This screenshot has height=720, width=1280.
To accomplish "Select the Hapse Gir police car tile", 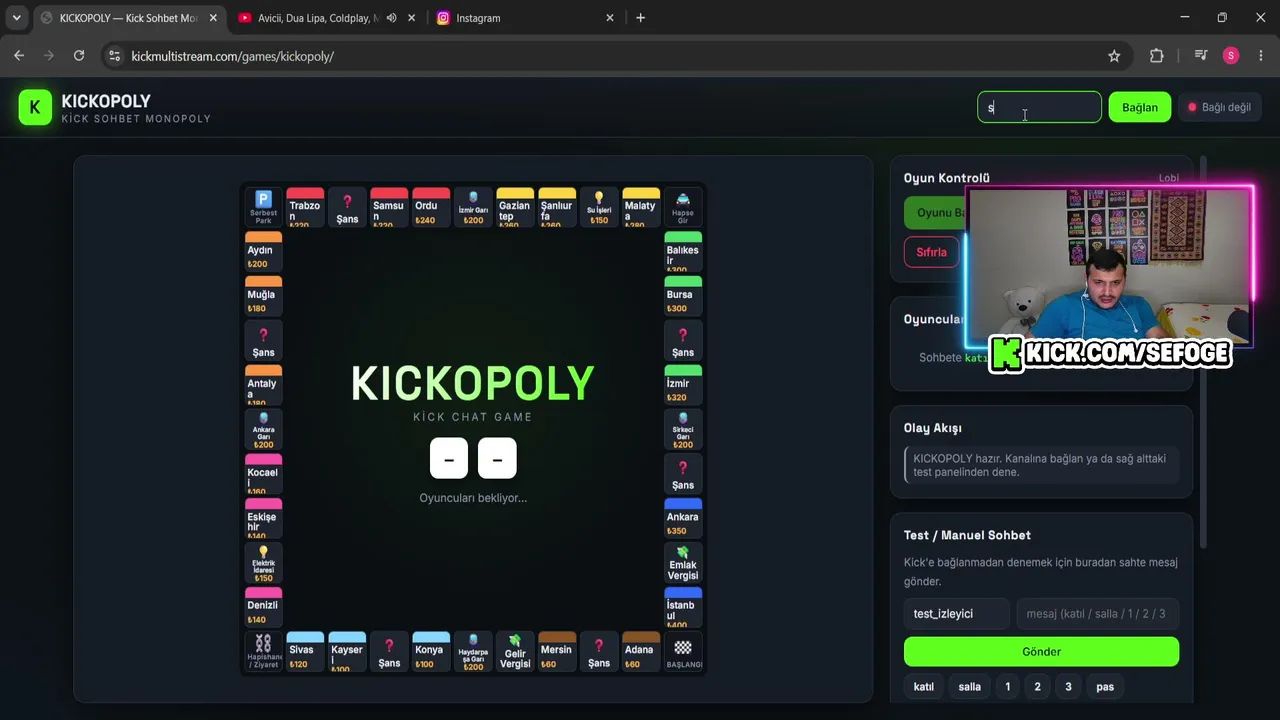I will click(x=683, y=207).
